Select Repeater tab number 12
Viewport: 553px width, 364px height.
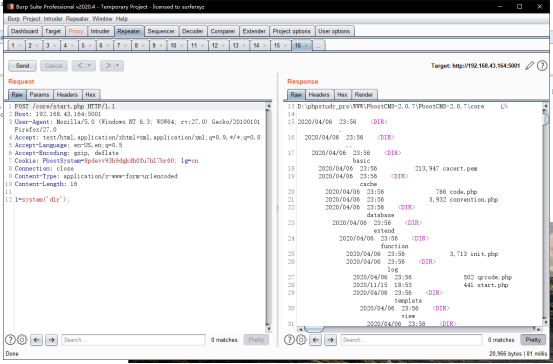tap(215, 46)
